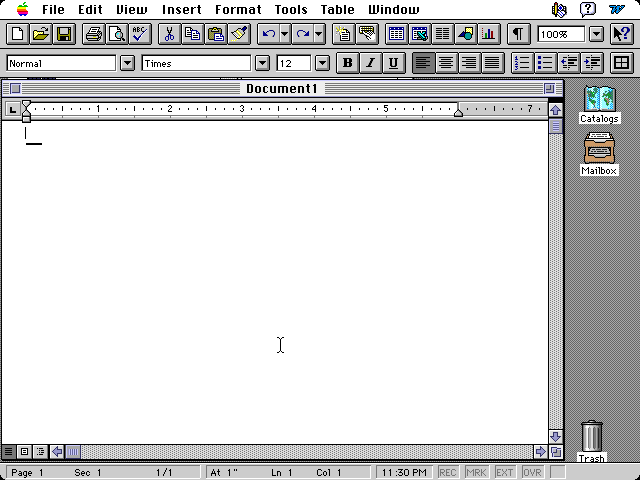Paste from clipboard icon
The height and width of the screenshot is (480, 640).
click(x=216, y=34)
